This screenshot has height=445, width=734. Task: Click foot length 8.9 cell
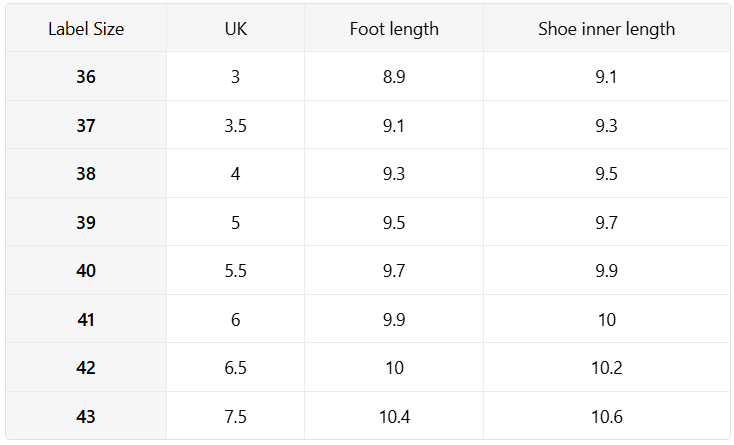394,77
